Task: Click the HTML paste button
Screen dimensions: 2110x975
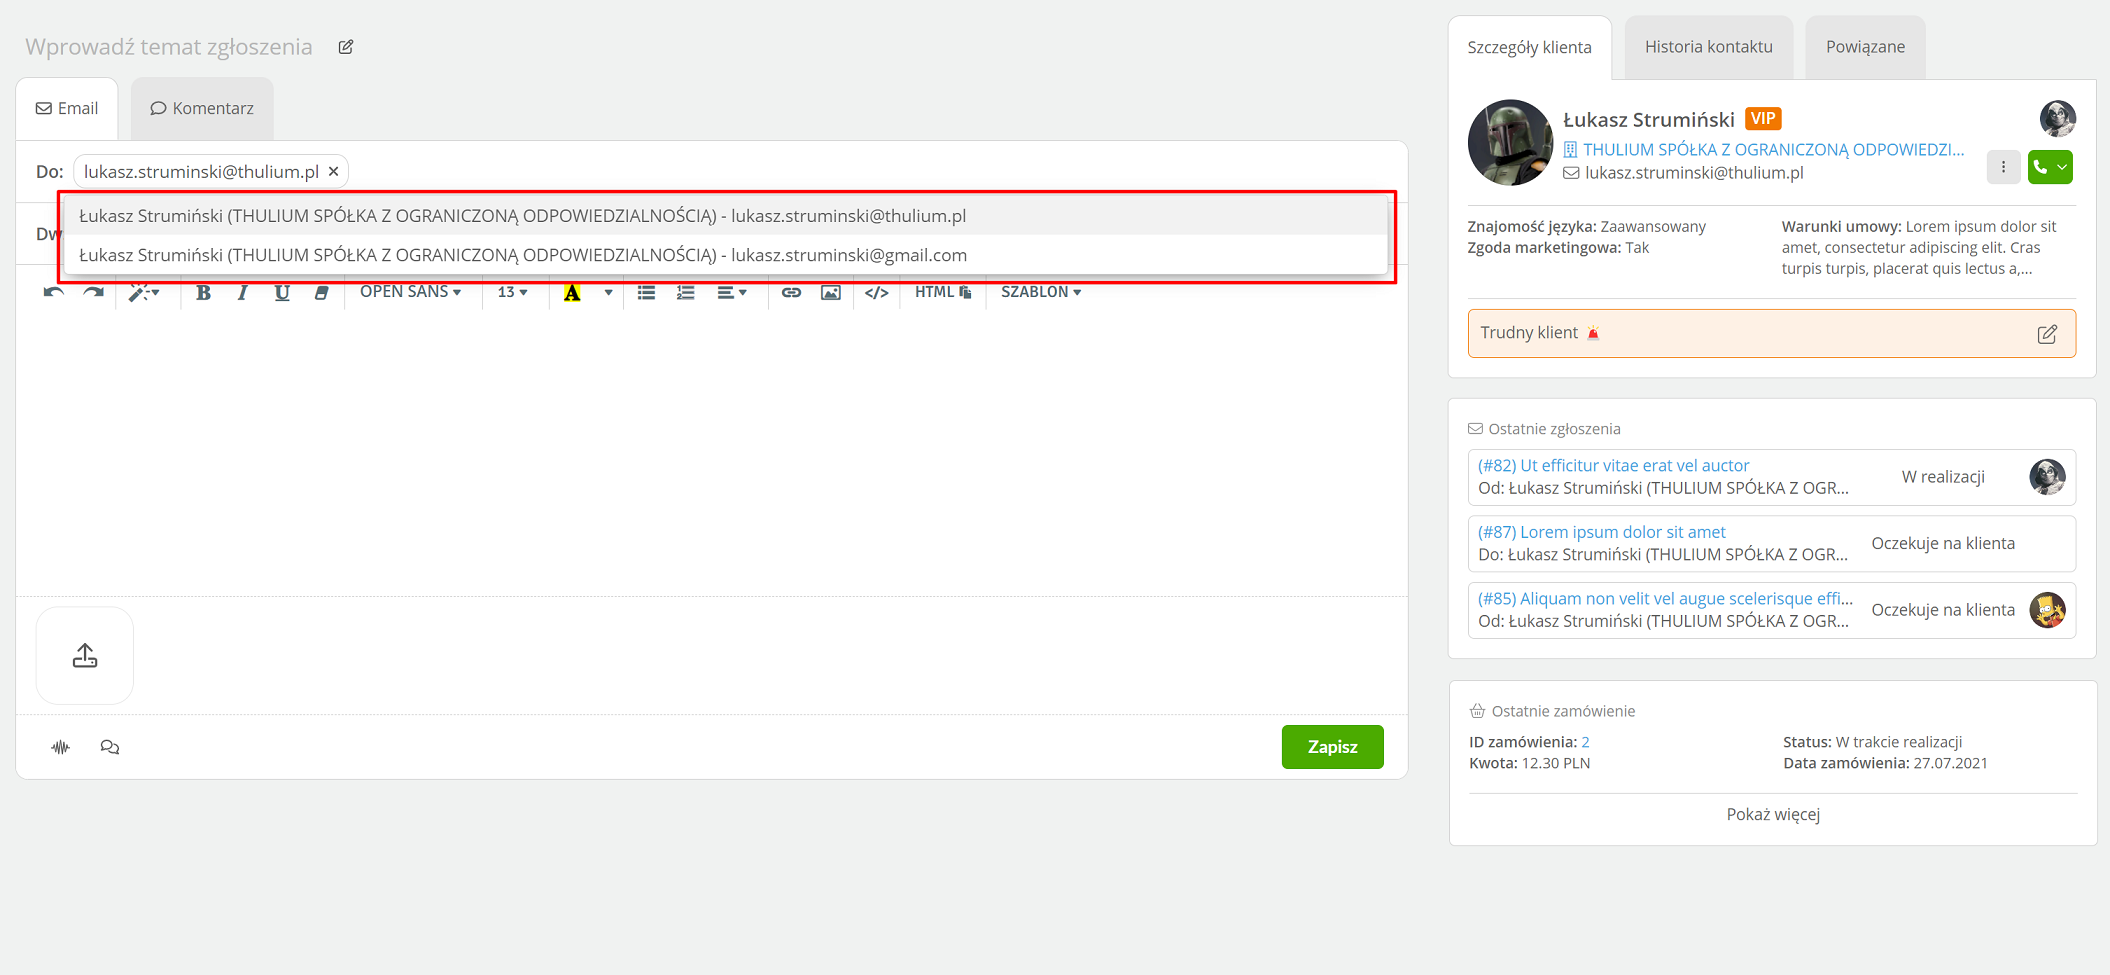Action: pos(943,292)
